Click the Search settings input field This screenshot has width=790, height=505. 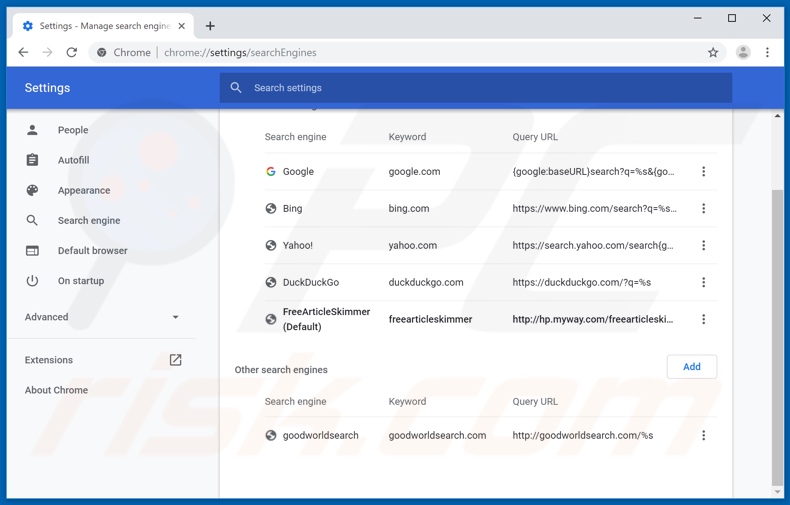click(480, 88)
